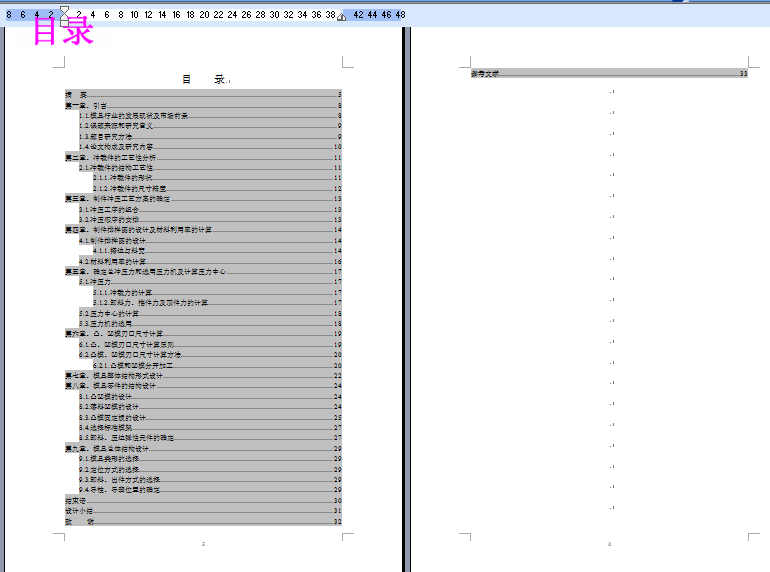770x572 pixels.
Task: Open the 第二章 chapter contents entry
Action: click(x=203, y=158)
